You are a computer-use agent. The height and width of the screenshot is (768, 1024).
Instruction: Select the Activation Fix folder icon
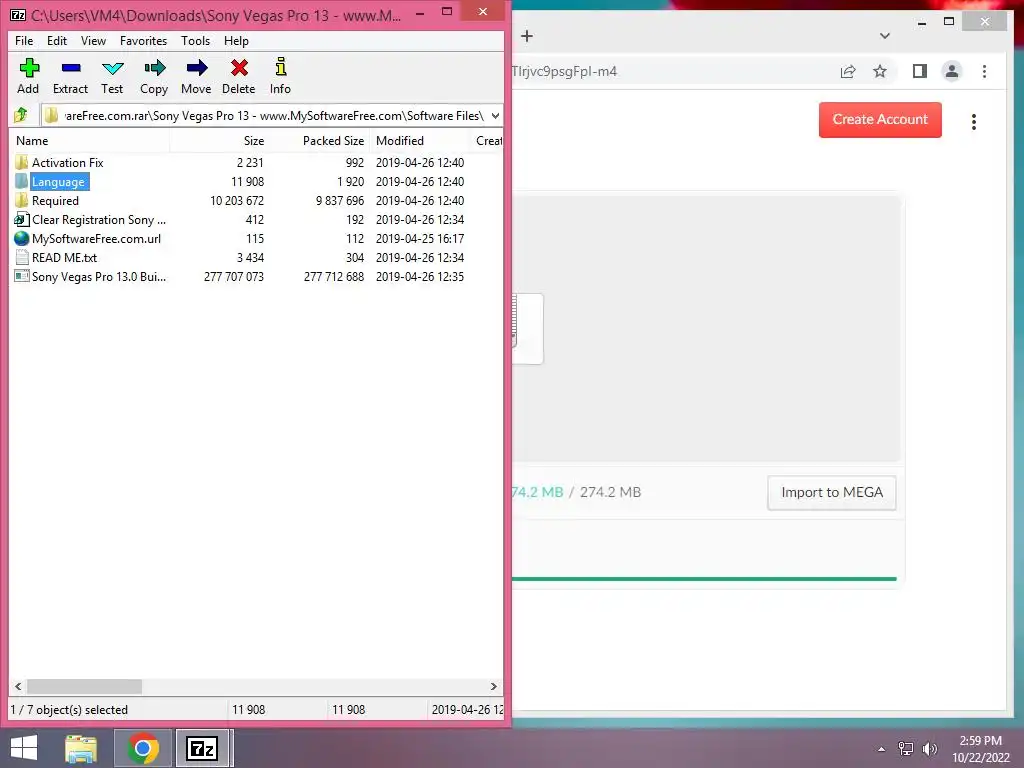[x=22, y=162]
